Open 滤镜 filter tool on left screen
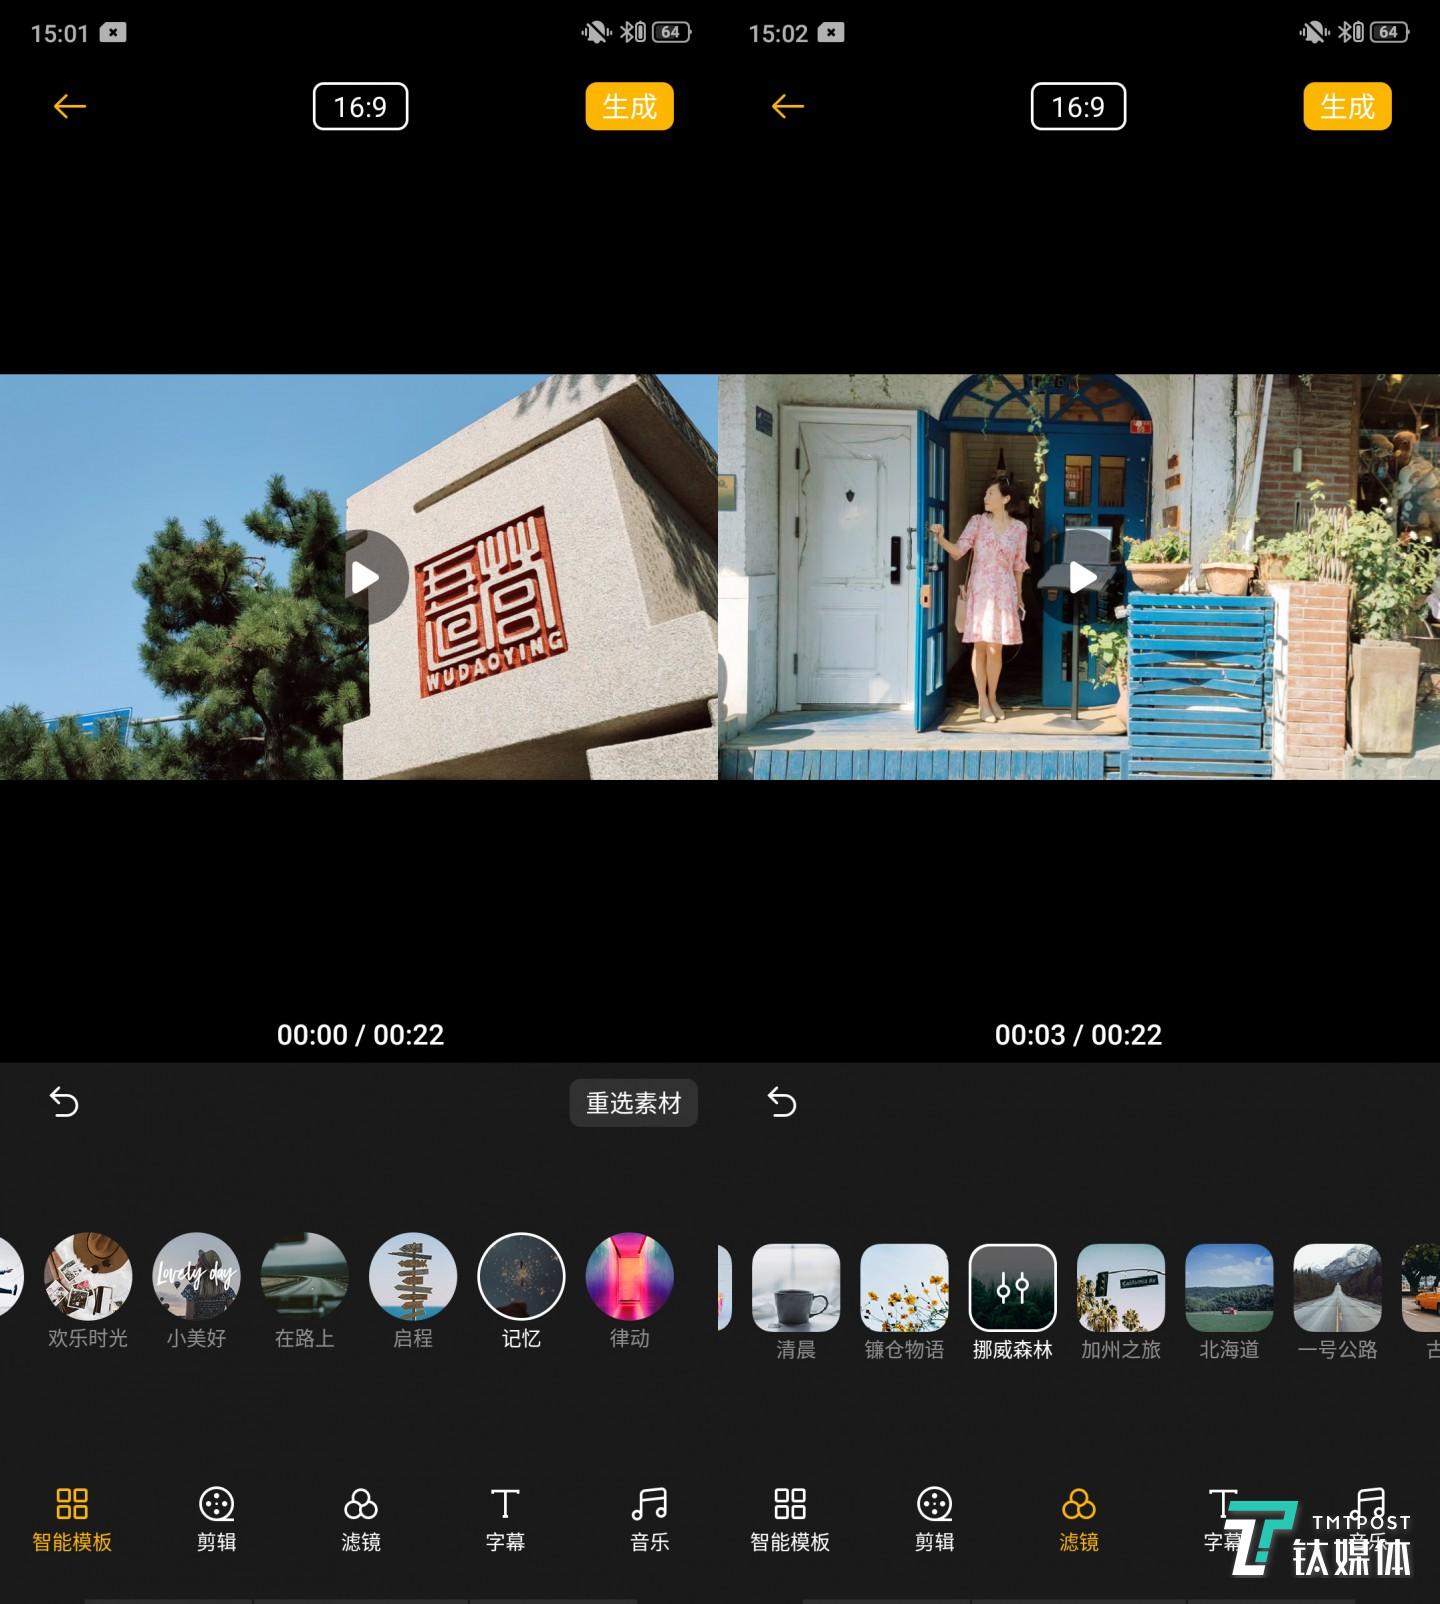Image resolution: width=1440 pixels, height=1604 pixels. pyautogui.click(x=360, y=1518)
